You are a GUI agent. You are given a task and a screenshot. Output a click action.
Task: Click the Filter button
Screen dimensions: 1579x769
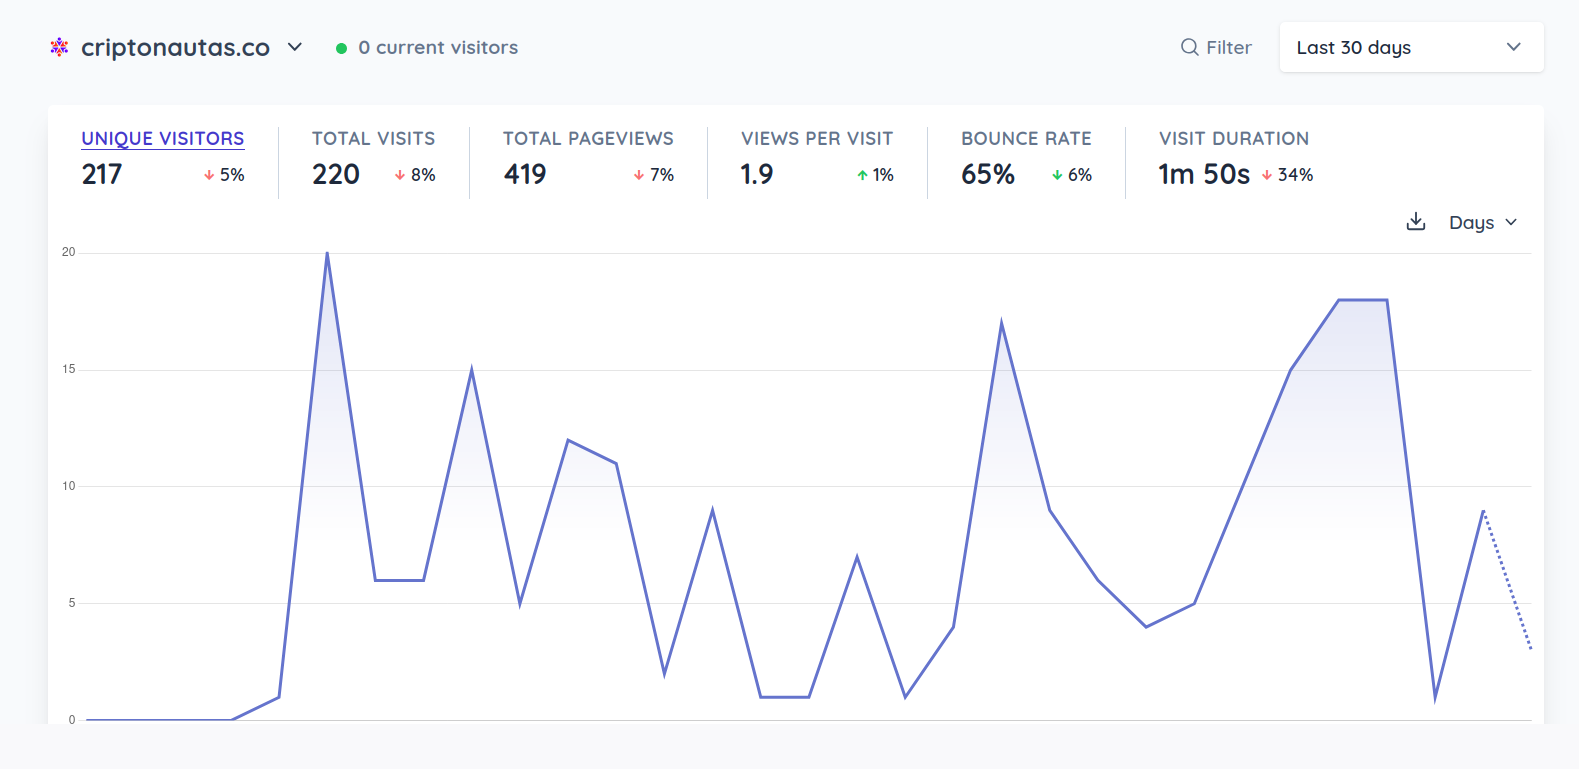[1216, 48]
